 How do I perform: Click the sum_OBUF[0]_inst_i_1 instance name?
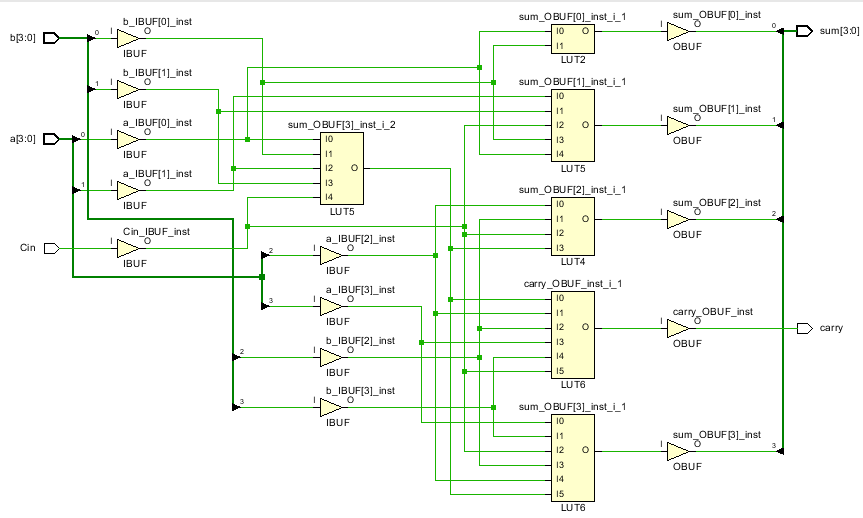pyautogui.click(x=572, y=17)
